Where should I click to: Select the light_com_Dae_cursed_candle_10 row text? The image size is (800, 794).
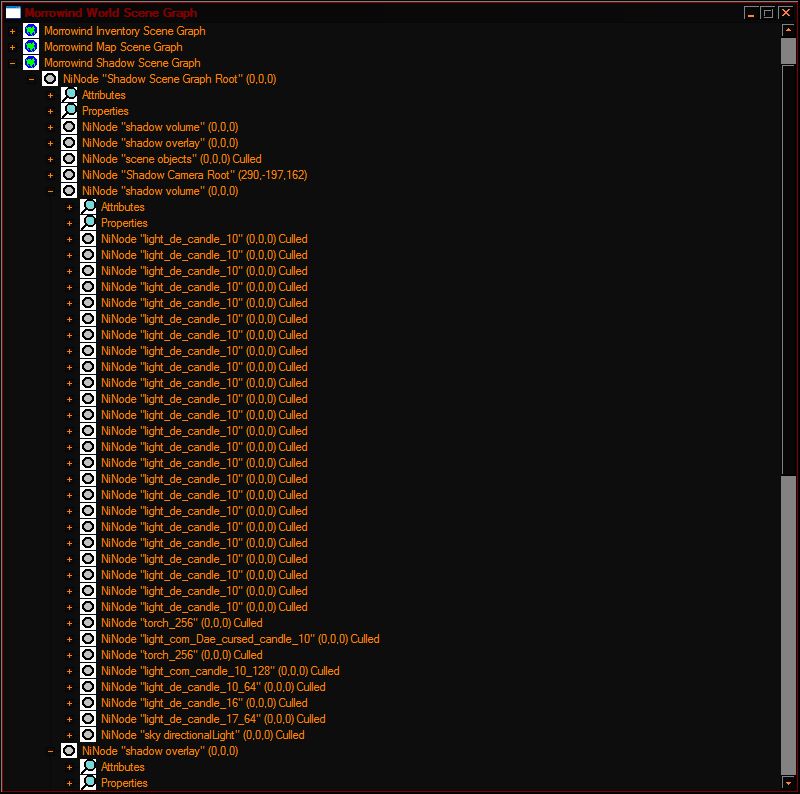(x=240, y=639)
